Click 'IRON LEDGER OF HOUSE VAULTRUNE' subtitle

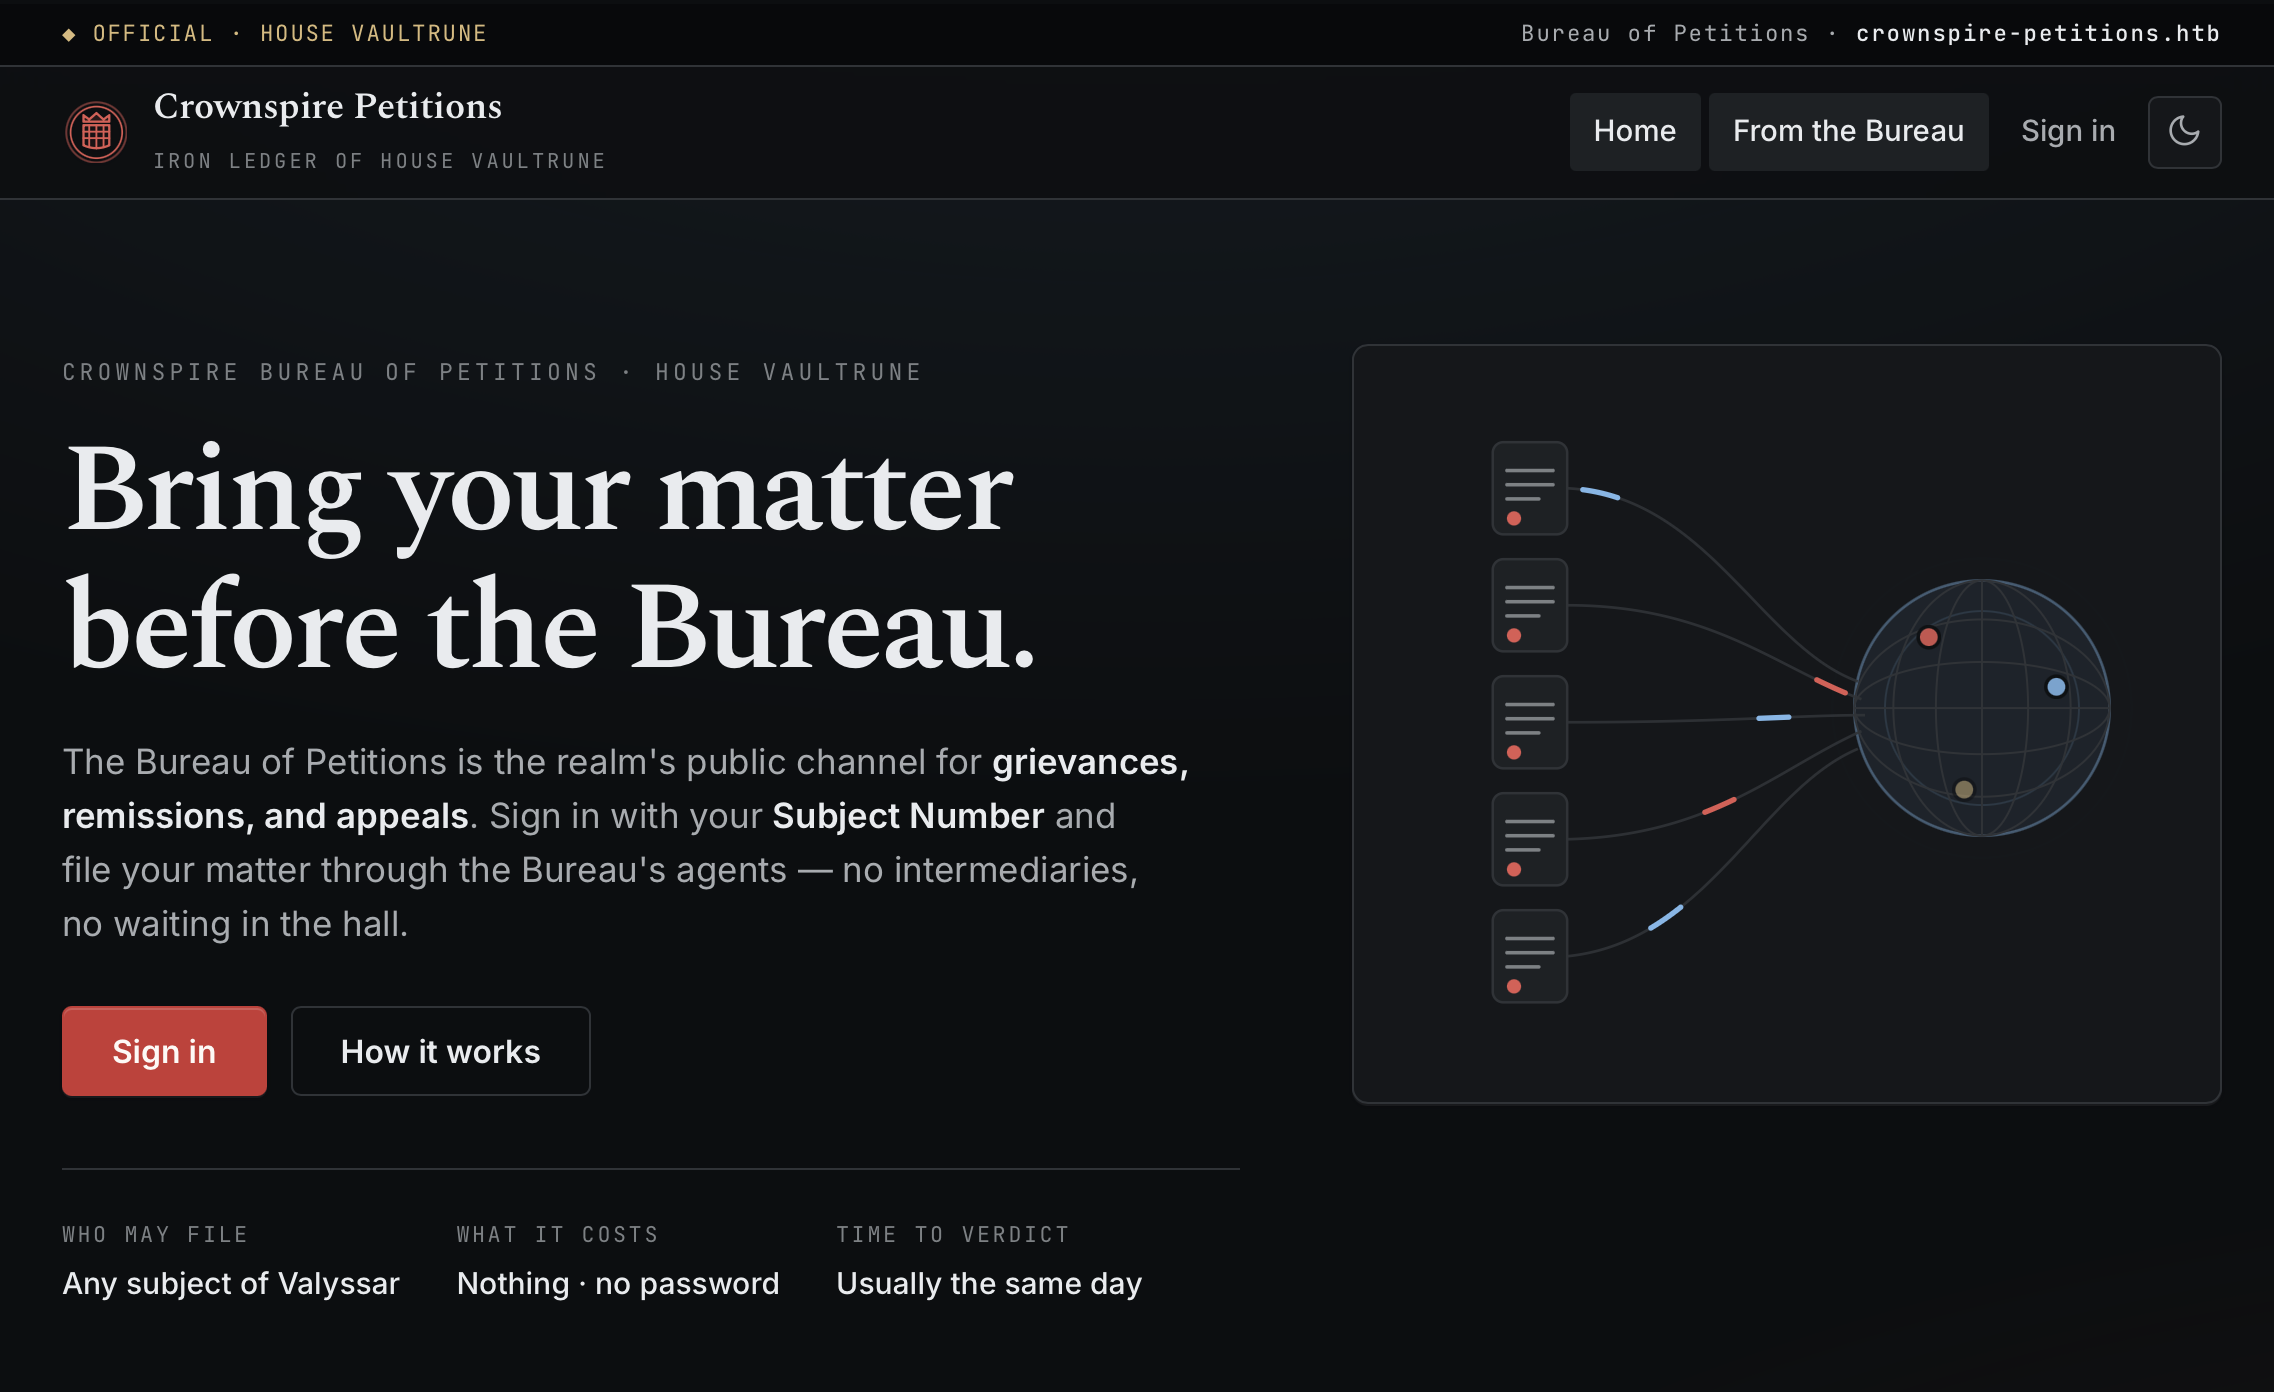(380, 161)
